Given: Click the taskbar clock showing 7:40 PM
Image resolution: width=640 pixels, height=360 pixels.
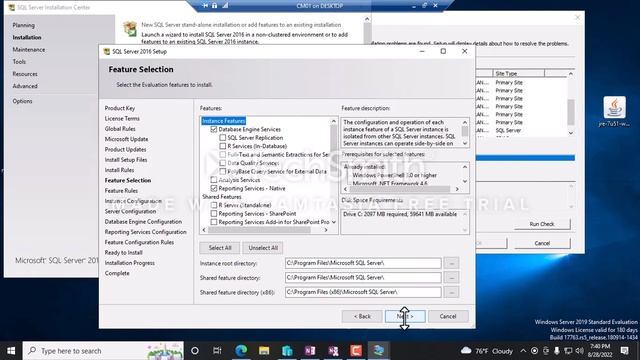Looking at the screenshot, I should point(600,351).
